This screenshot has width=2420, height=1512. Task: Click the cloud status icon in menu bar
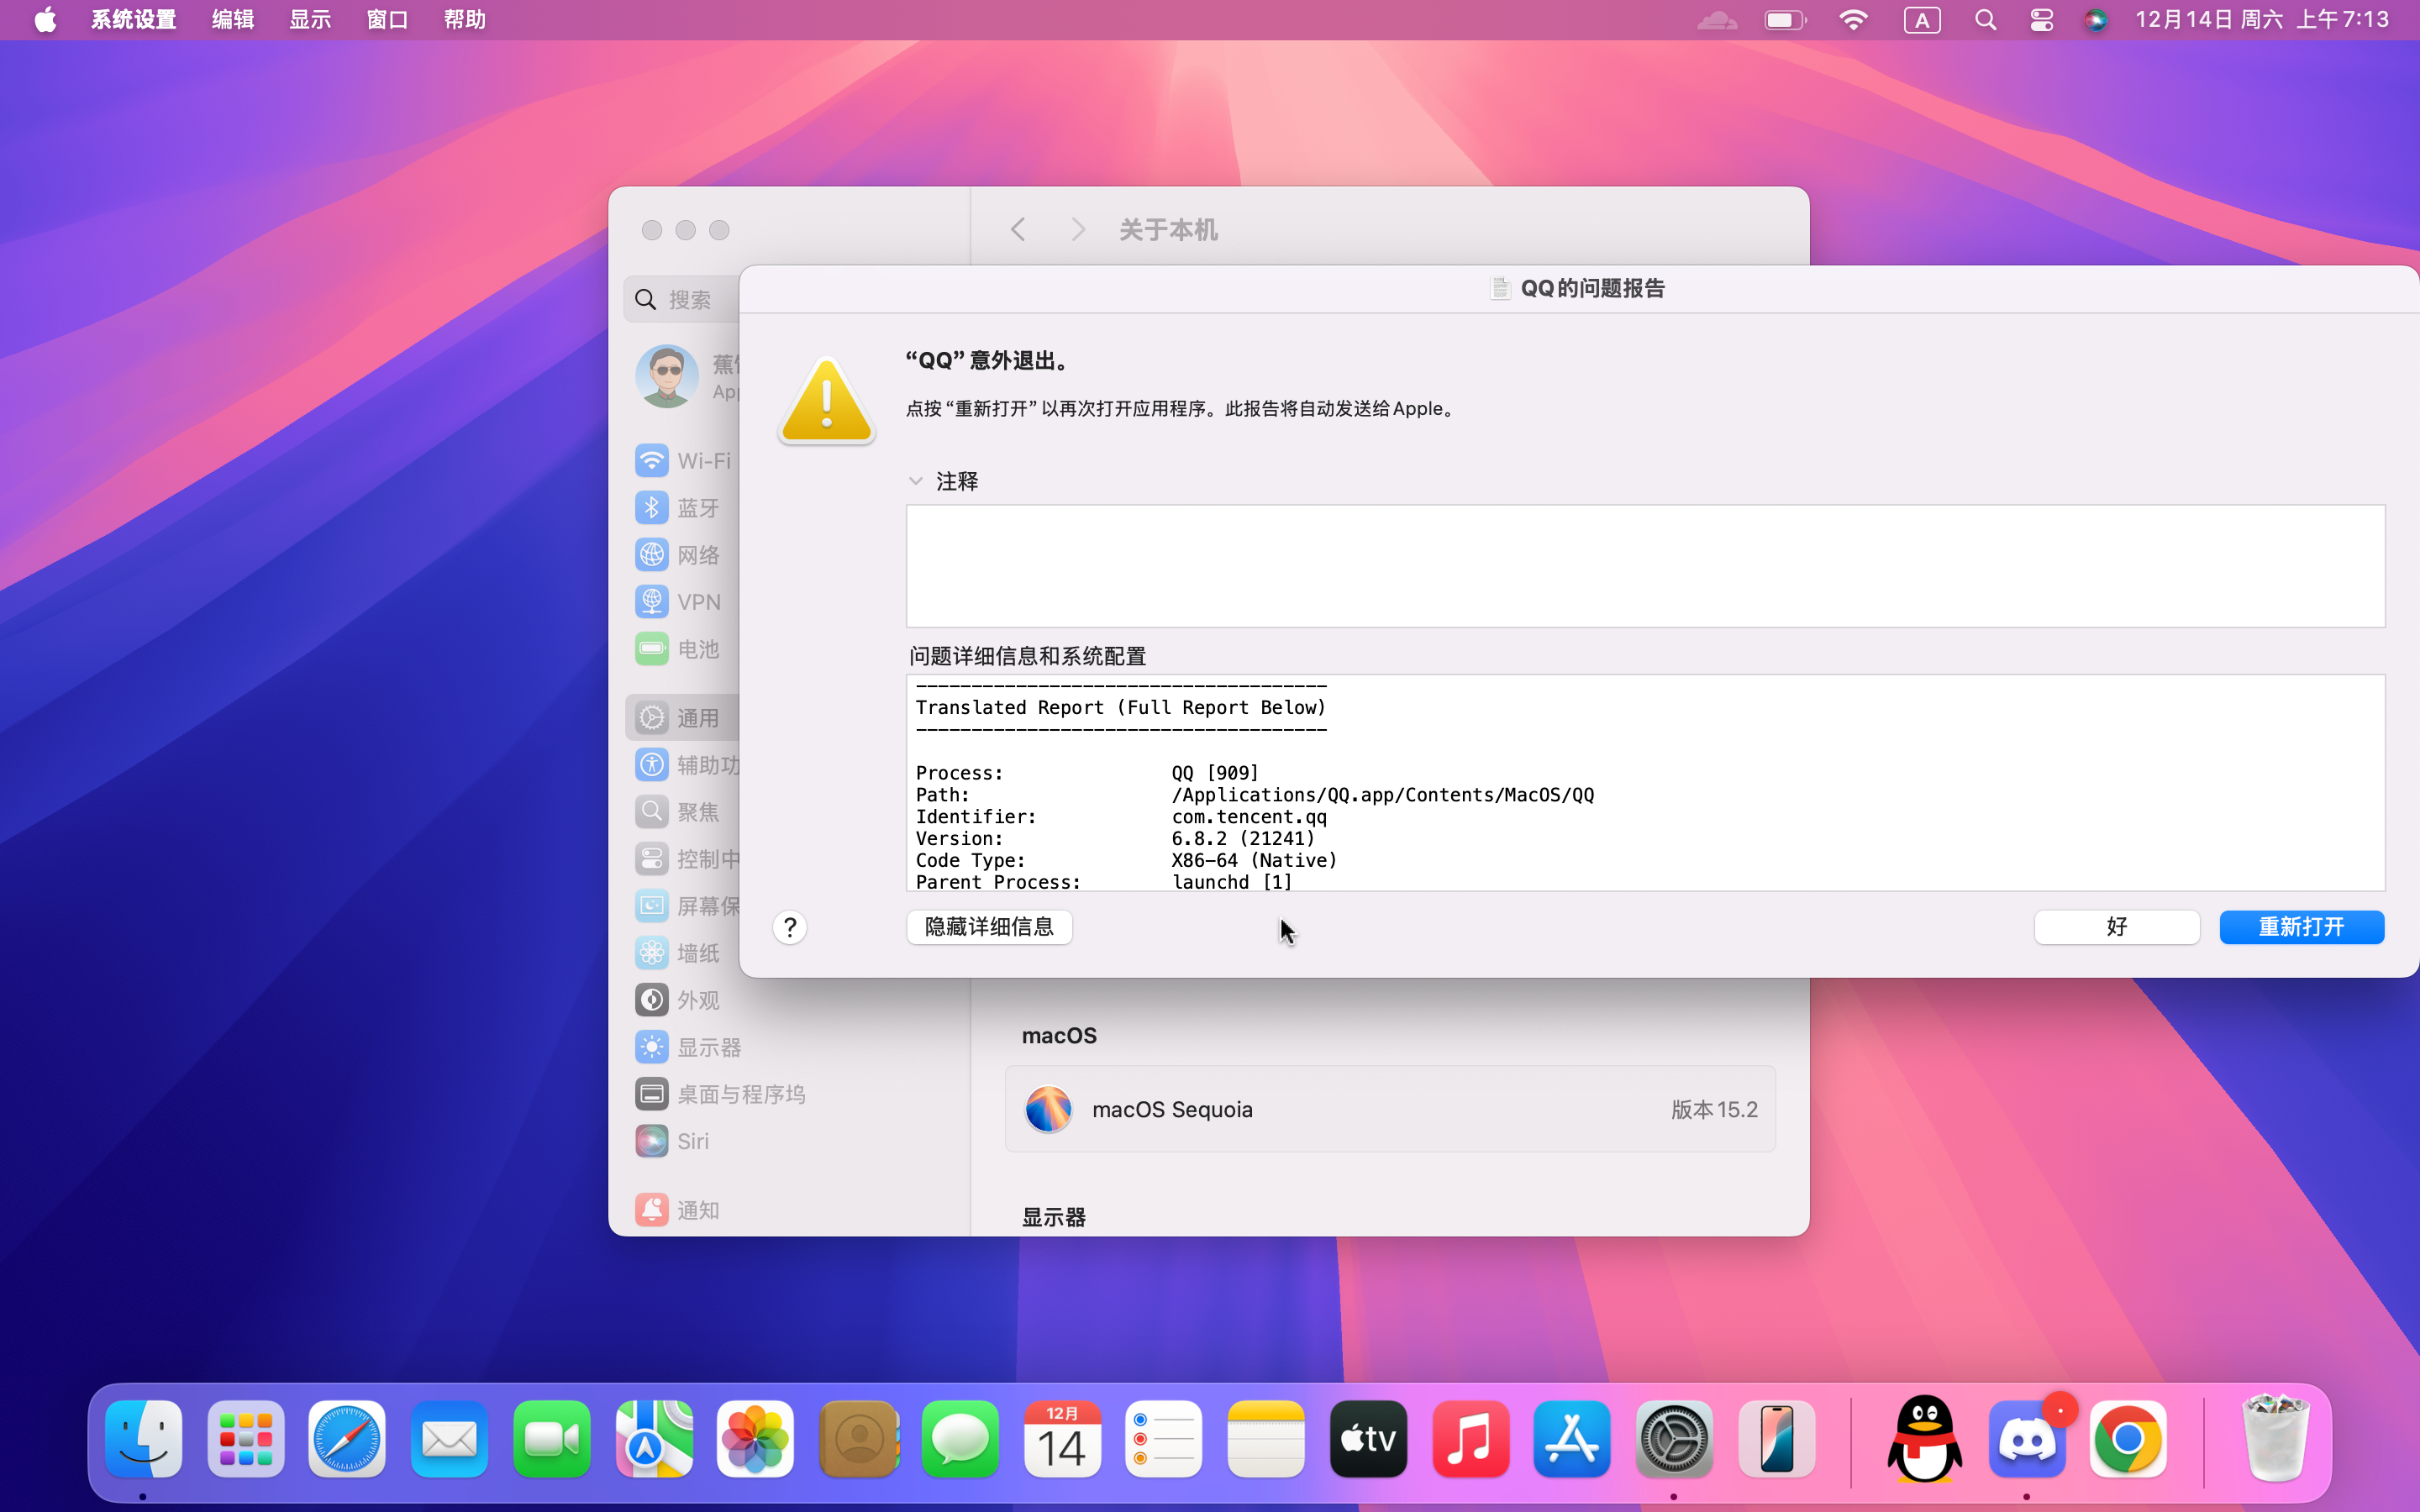[x=1717, y=20]
